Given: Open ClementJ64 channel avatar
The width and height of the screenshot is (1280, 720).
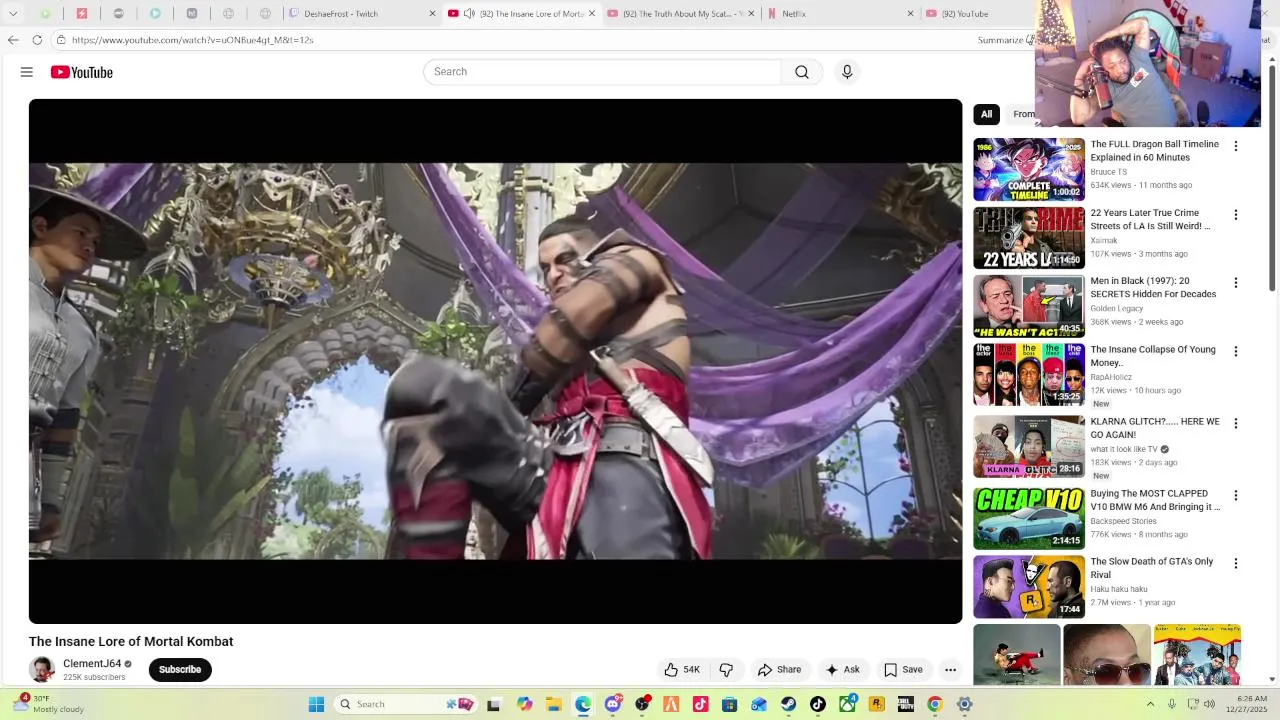Looking at the screenshot, I should point(42,670).
